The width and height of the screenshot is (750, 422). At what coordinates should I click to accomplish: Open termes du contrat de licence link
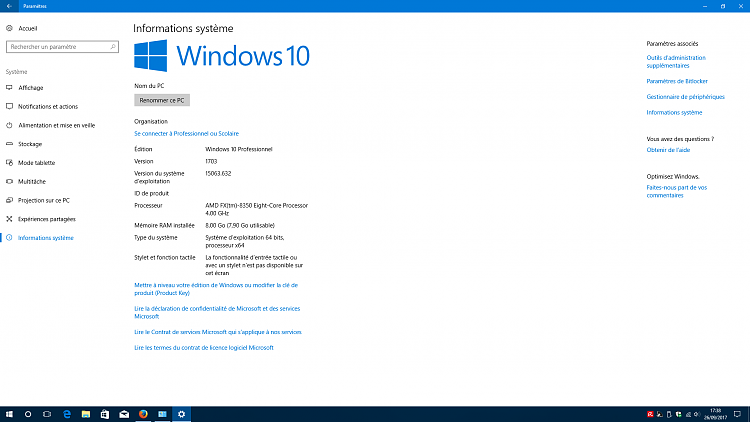[x=204, y=348]
